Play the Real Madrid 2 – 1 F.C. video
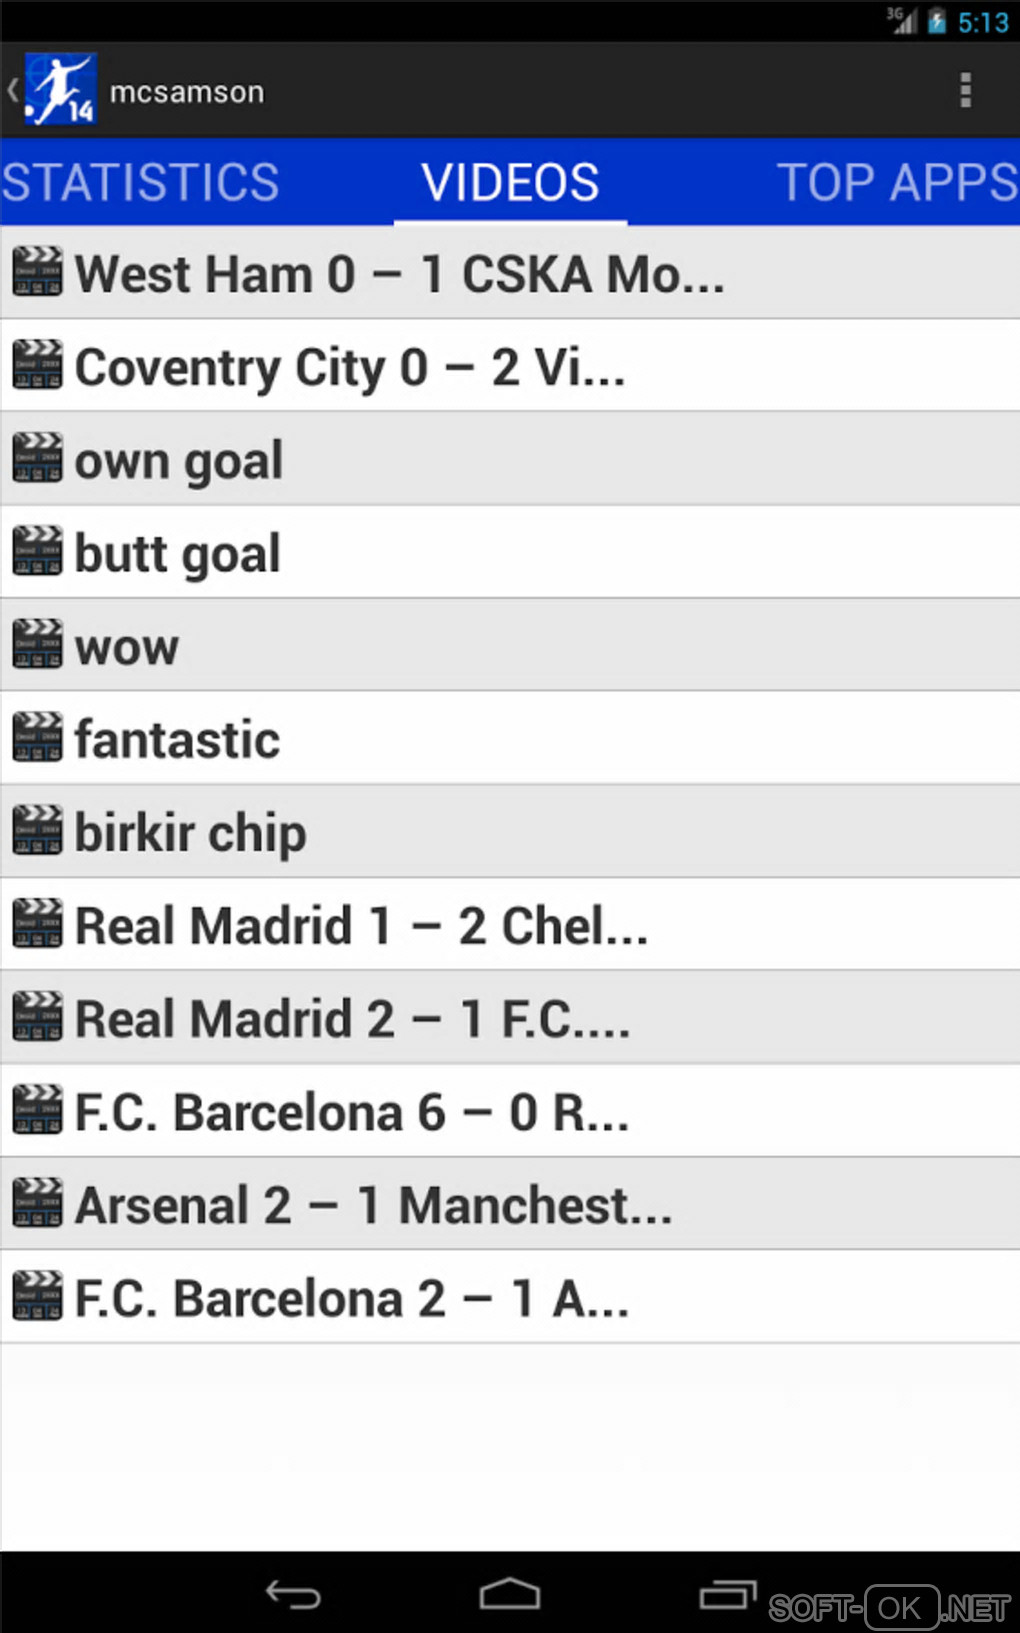Viewport: 1020px width, 1633px height. (352, 1018)
